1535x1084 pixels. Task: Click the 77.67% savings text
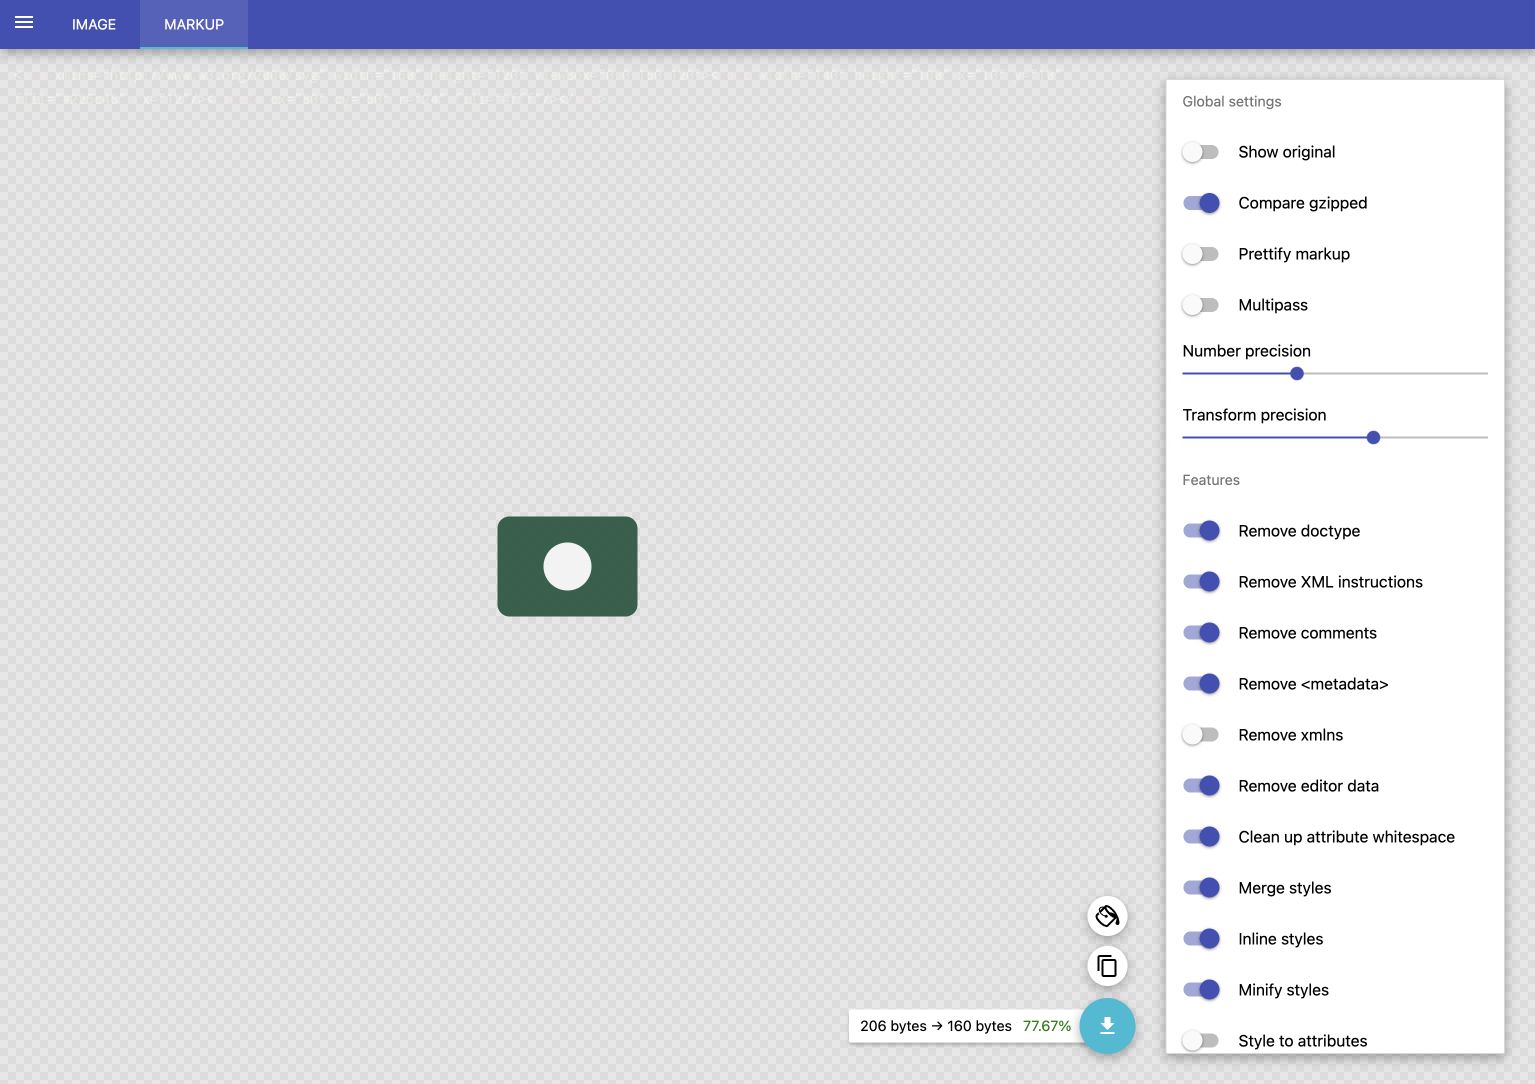pos(1046,1026)
